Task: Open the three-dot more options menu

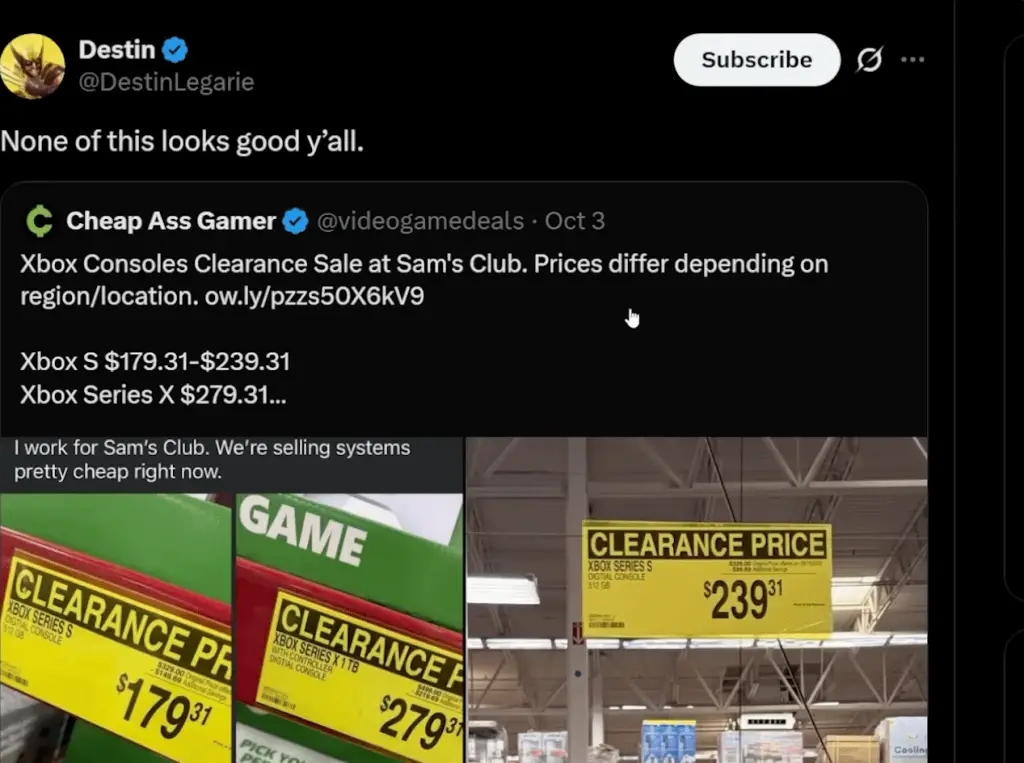Action: point(912,59)
